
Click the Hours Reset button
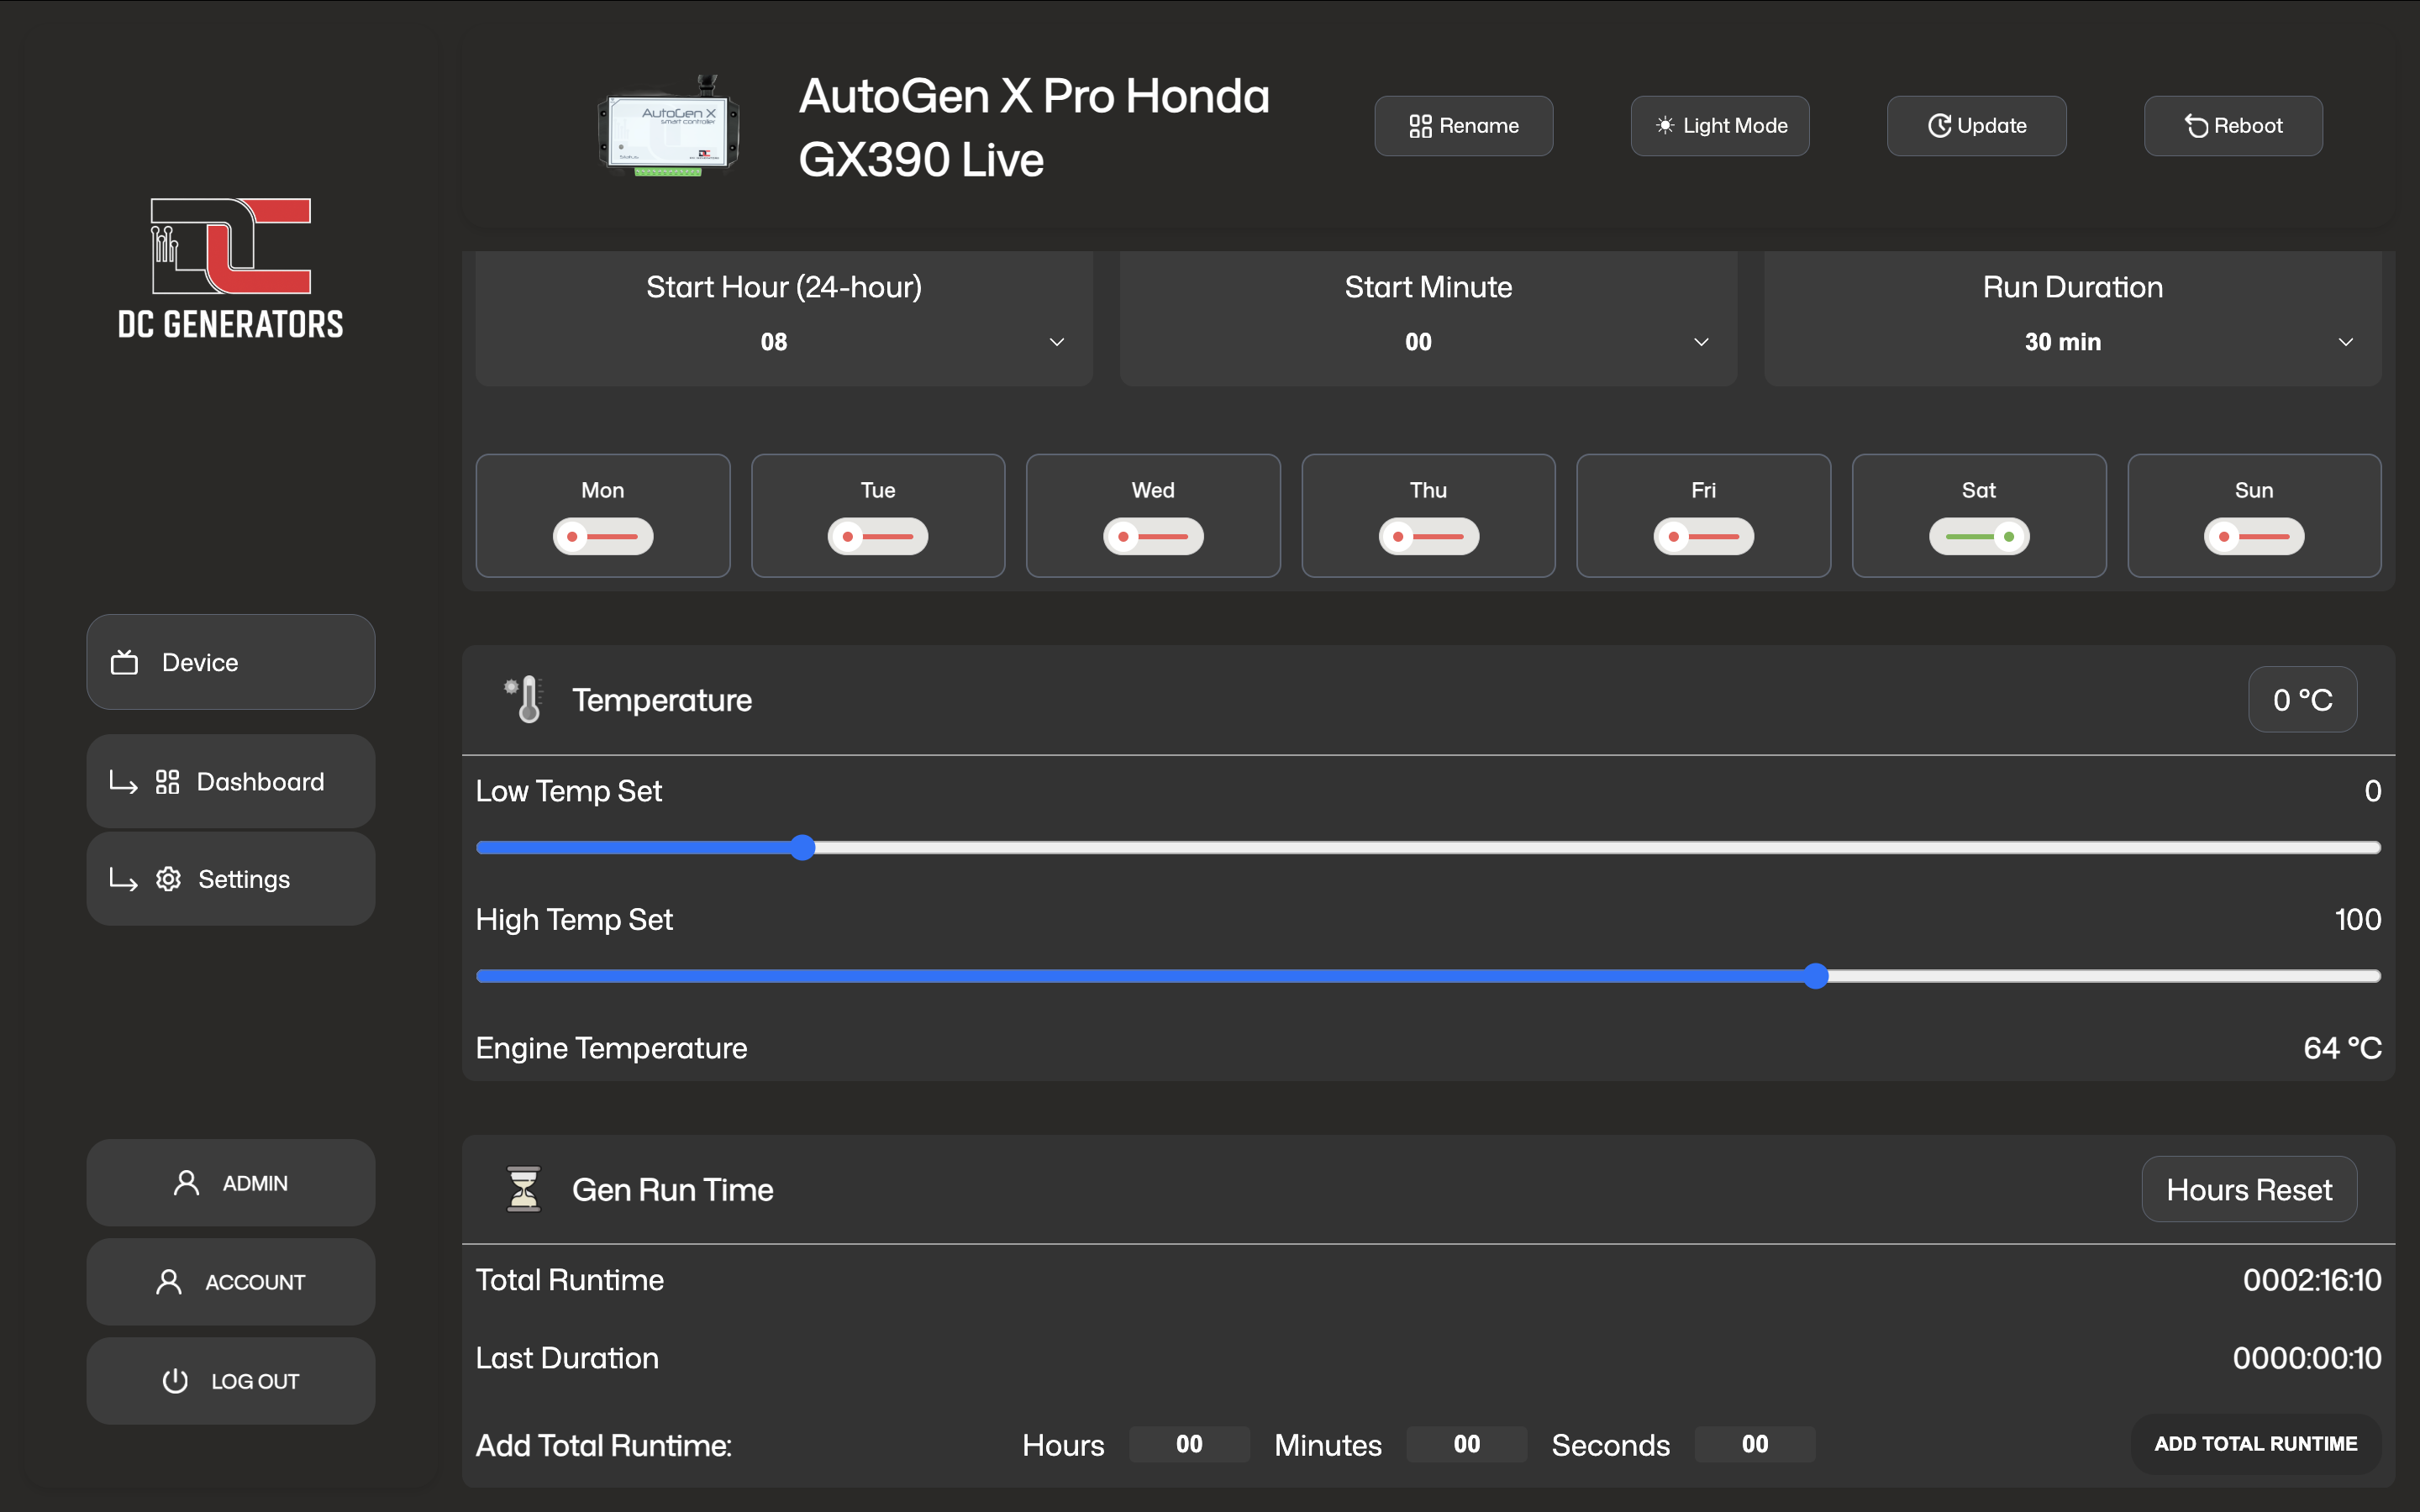2249,1190
